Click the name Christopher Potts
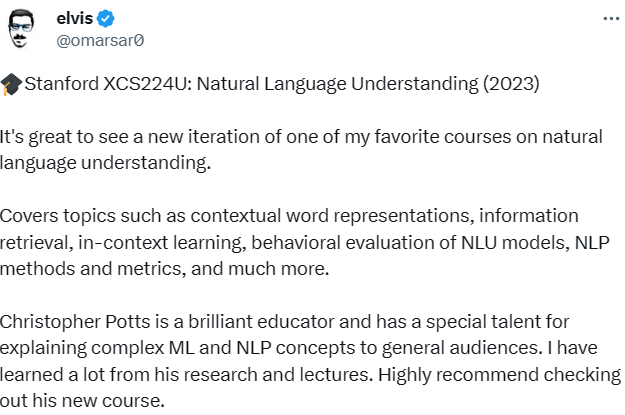The width and height of the screenshot is (625, 415). [75, 322]
